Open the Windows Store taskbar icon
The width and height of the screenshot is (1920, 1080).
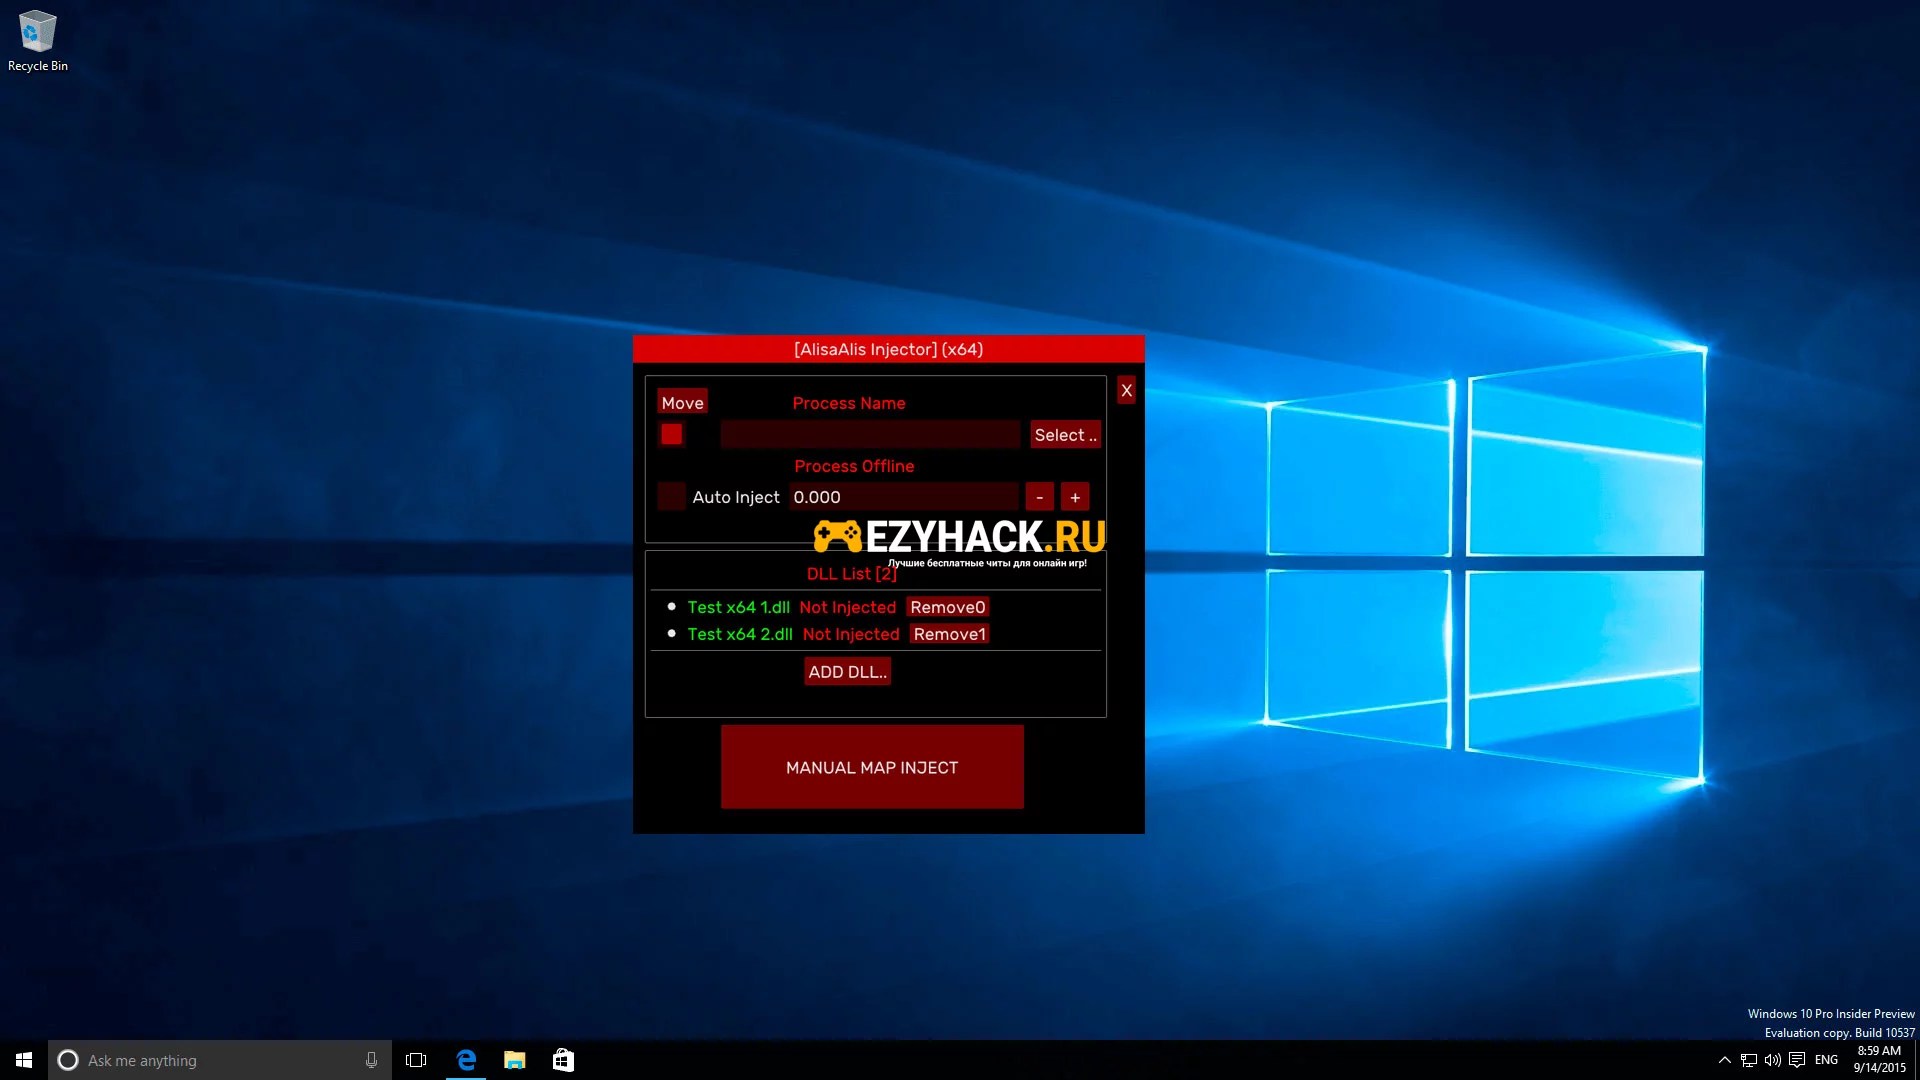(563, 1060)
